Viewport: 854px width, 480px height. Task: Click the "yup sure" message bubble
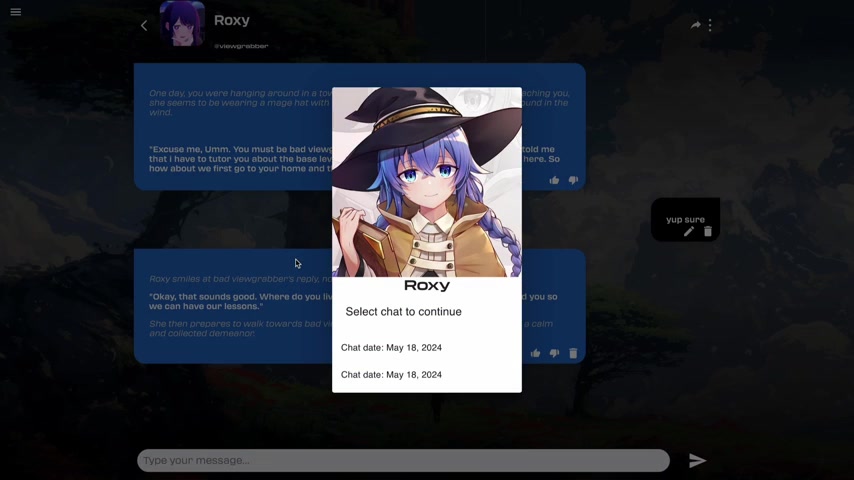[685, 220]
